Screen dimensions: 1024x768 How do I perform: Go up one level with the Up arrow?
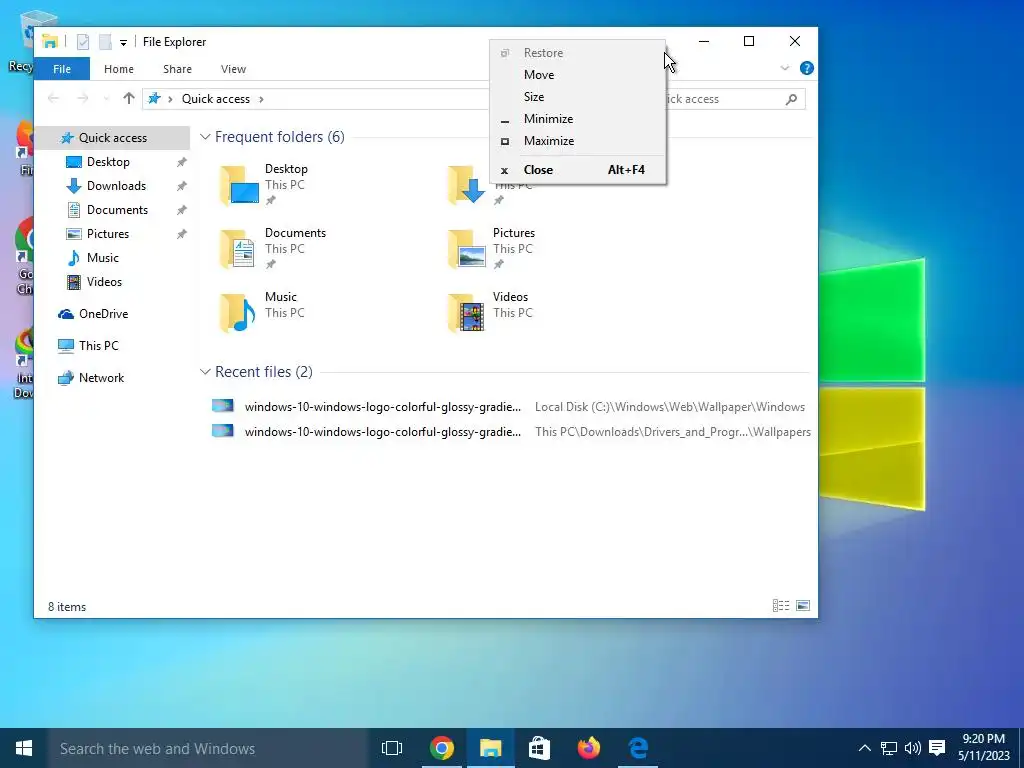[x=129, y=99]
